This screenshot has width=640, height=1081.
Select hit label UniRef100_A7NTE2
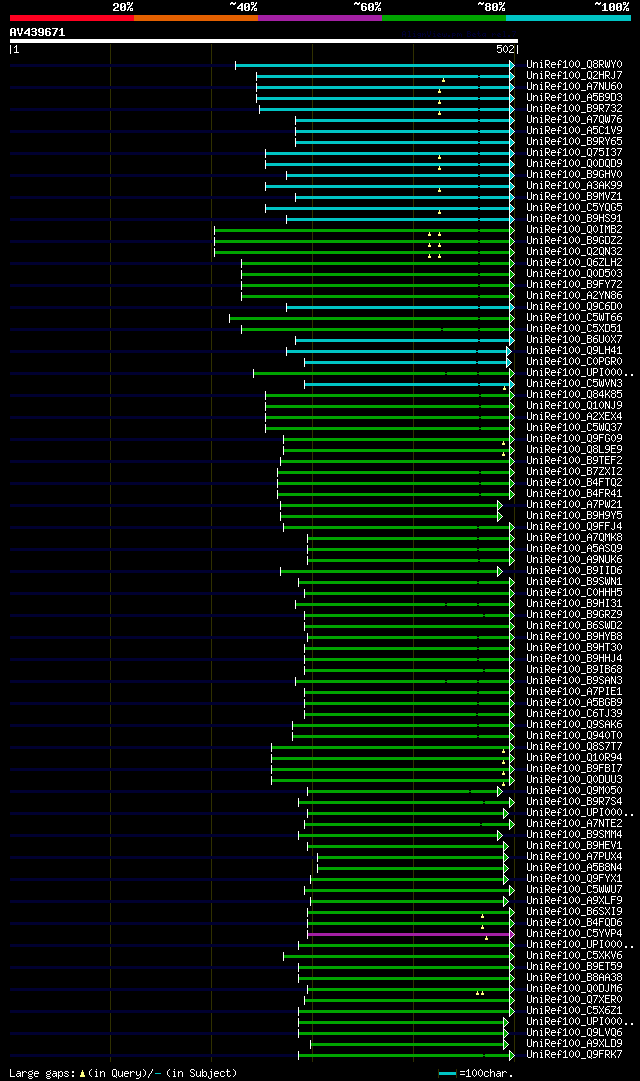coord(574,825)
